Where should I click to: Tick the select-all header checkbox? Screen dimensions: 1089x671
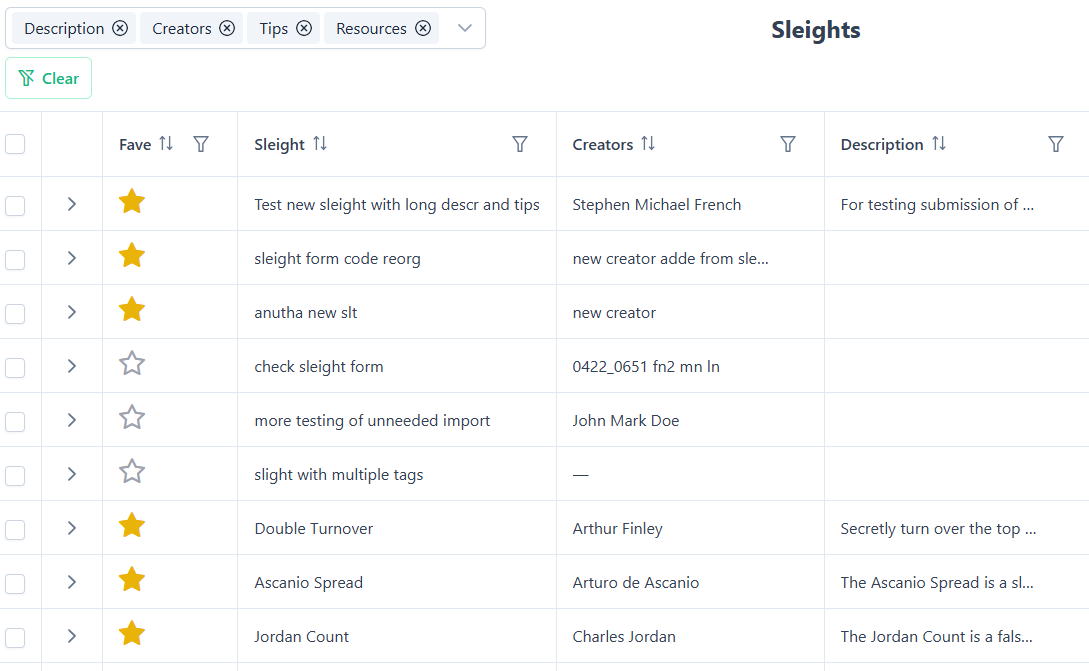[x=15, y=144]
